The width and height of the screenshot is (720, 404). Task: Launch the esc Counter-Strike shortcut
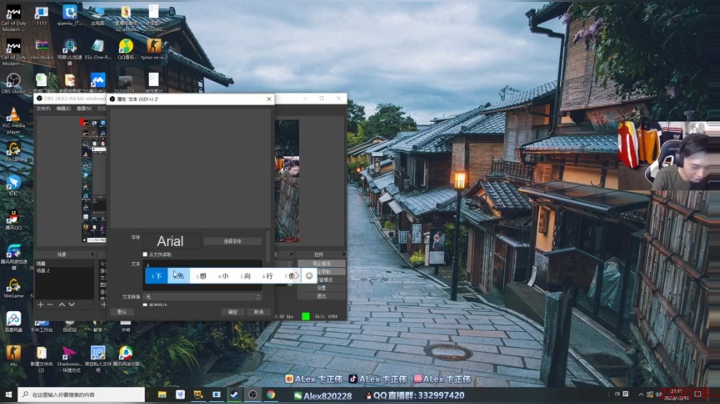tap(13, 355)
